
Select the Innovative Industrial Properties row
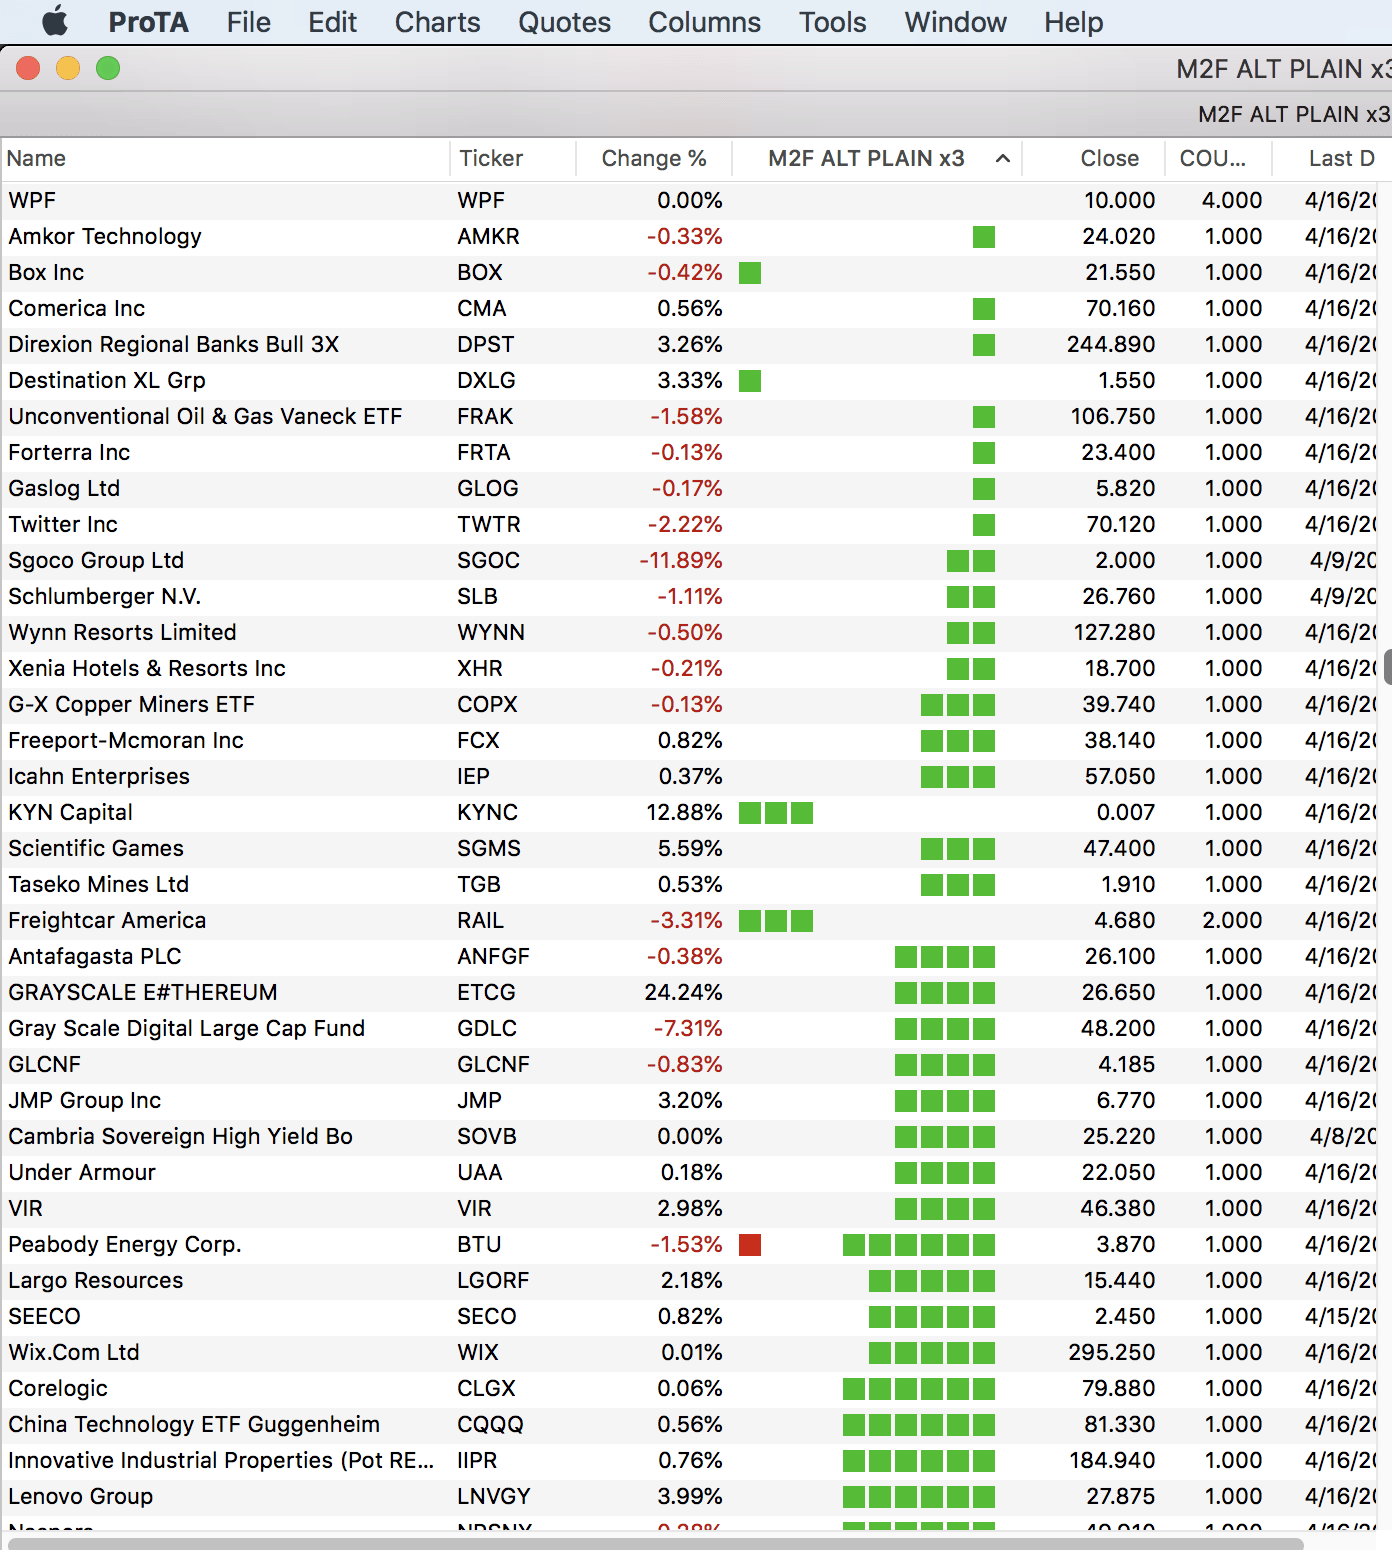[x=690, y=1461]
